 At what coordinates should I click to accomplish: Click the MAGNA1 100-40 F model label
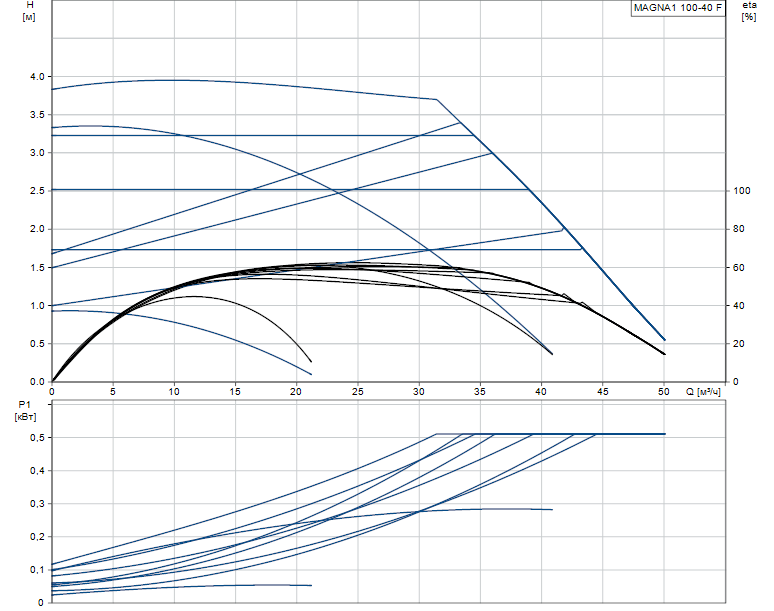[x=678, y=7]
